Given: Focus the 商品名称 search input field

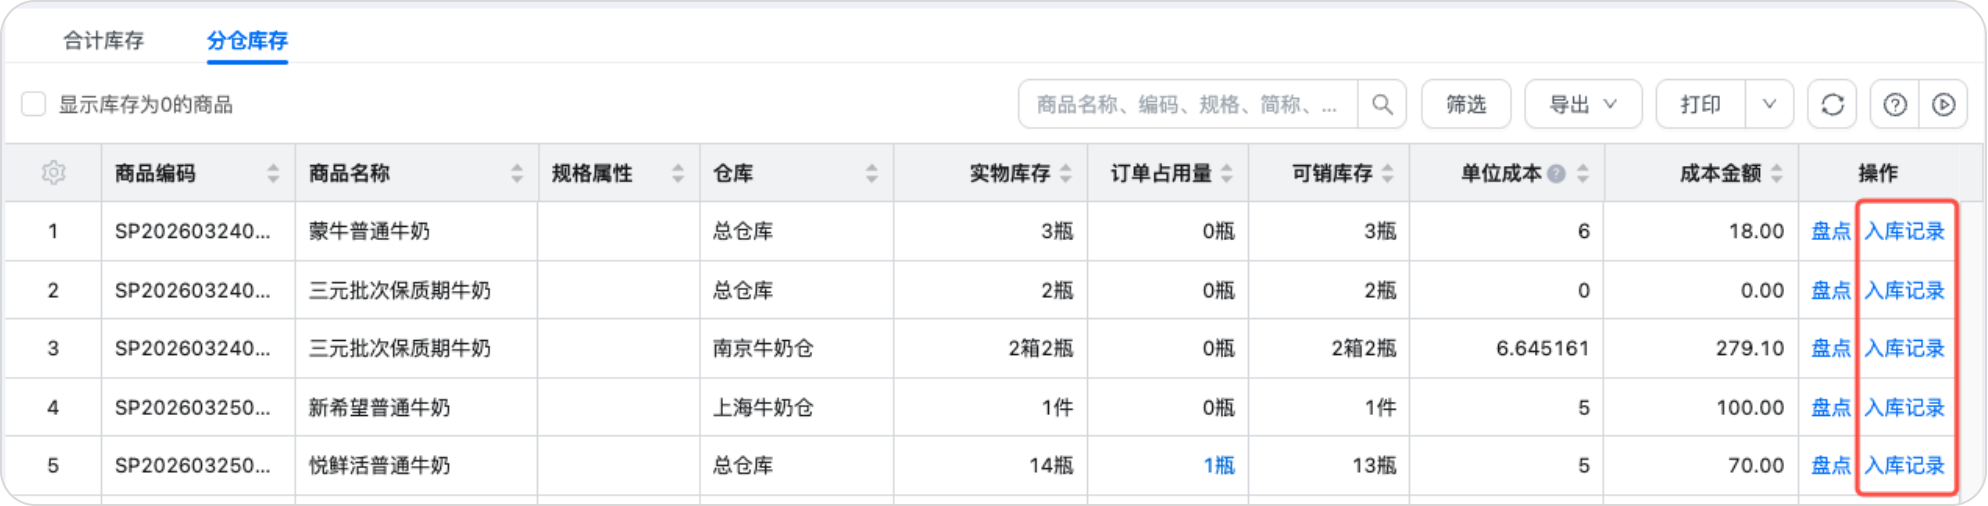Looking at the screenshot, I should coord(1187,104).
